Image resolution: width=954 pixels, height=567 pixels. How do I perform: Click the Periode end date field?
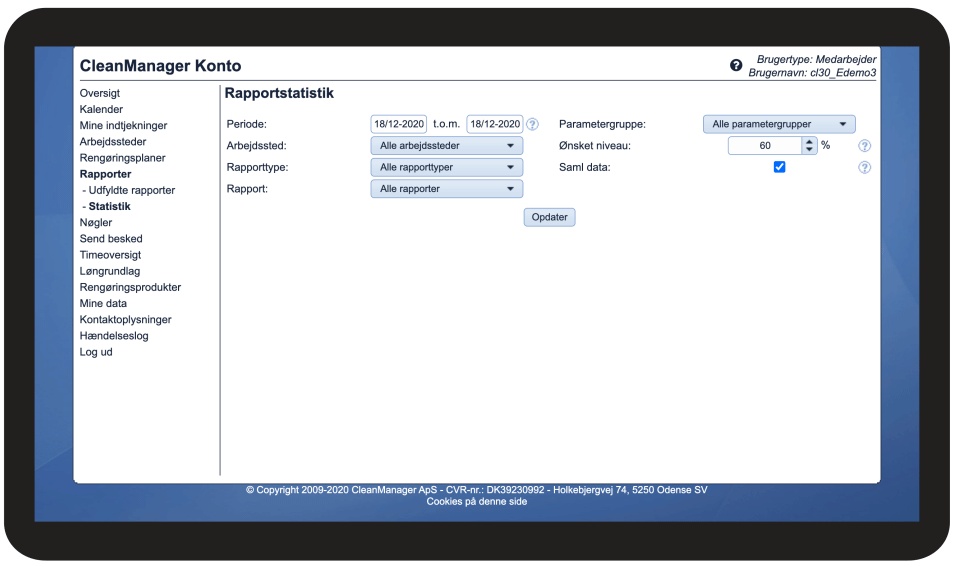coord(495,124)
